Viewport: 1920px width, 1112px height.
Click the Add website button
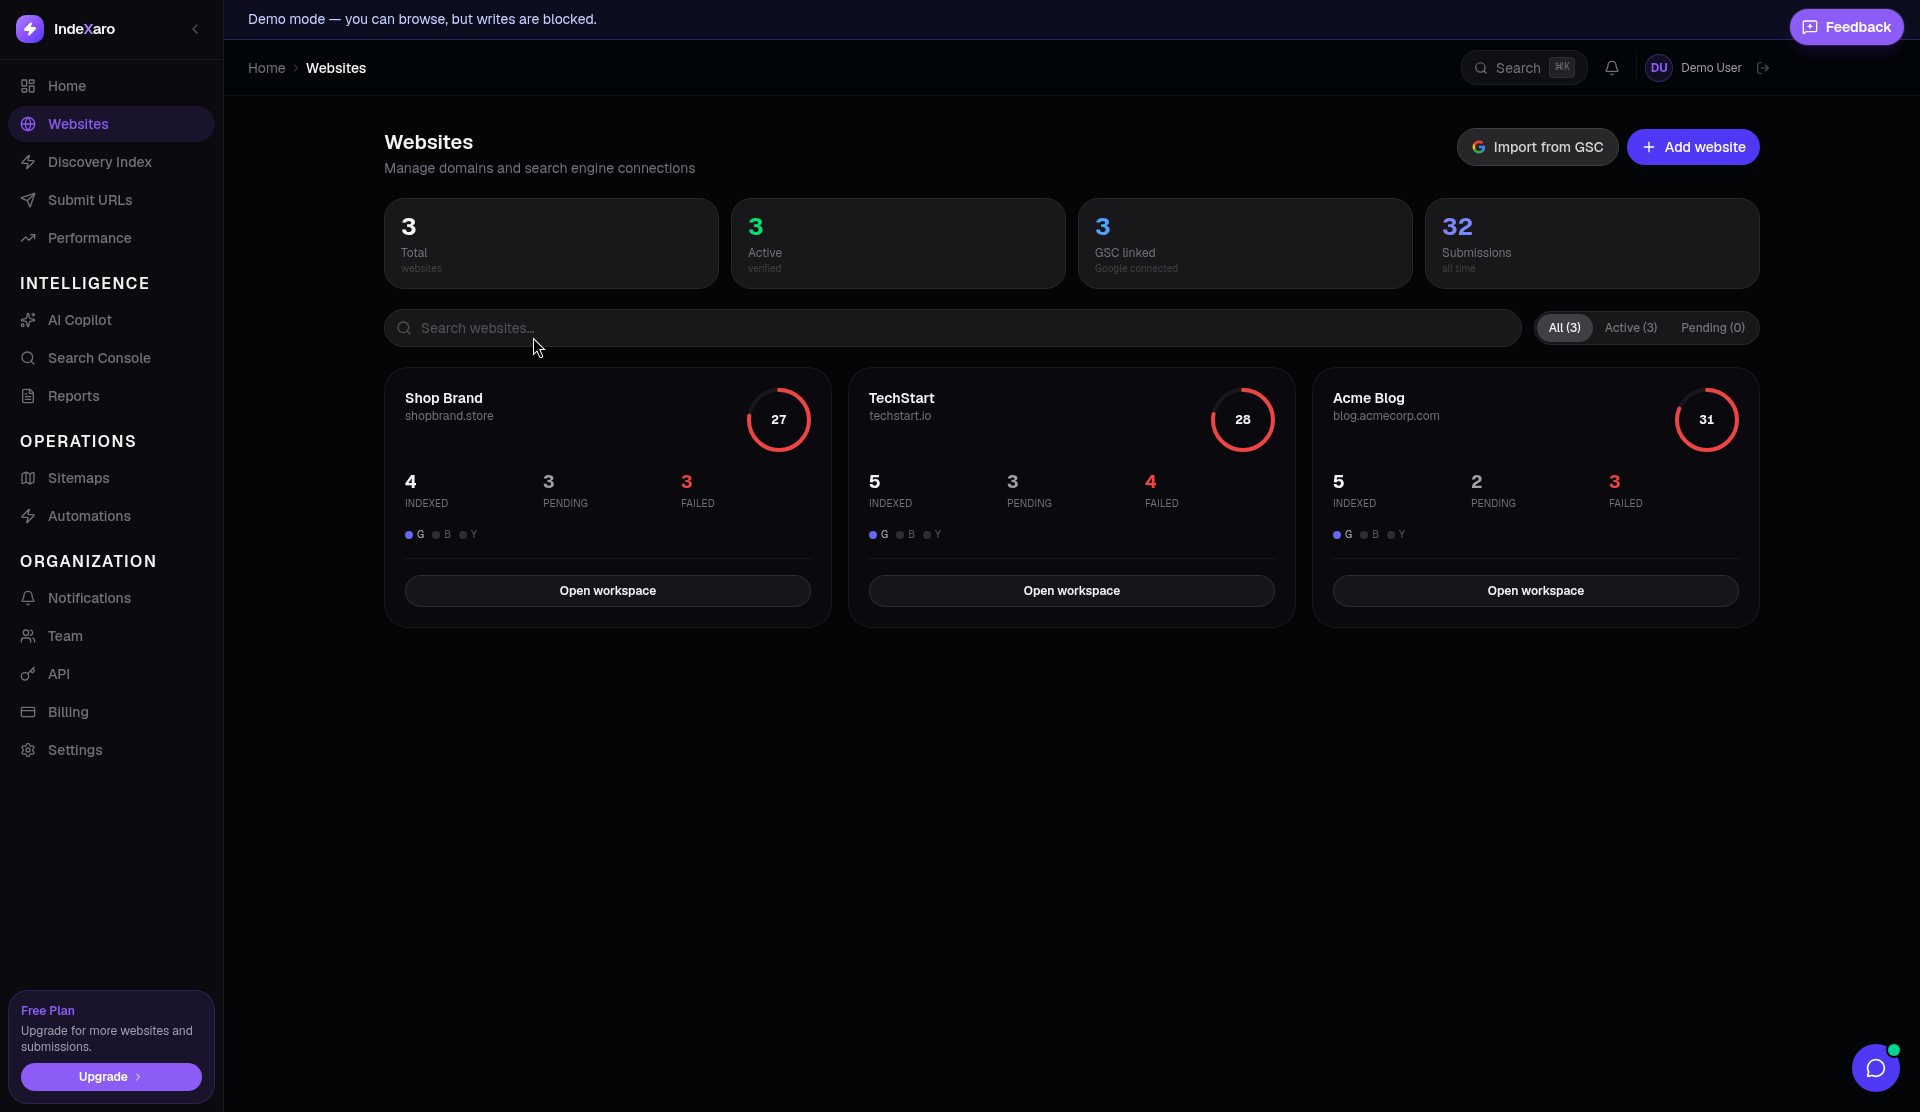click(1693, 147)
